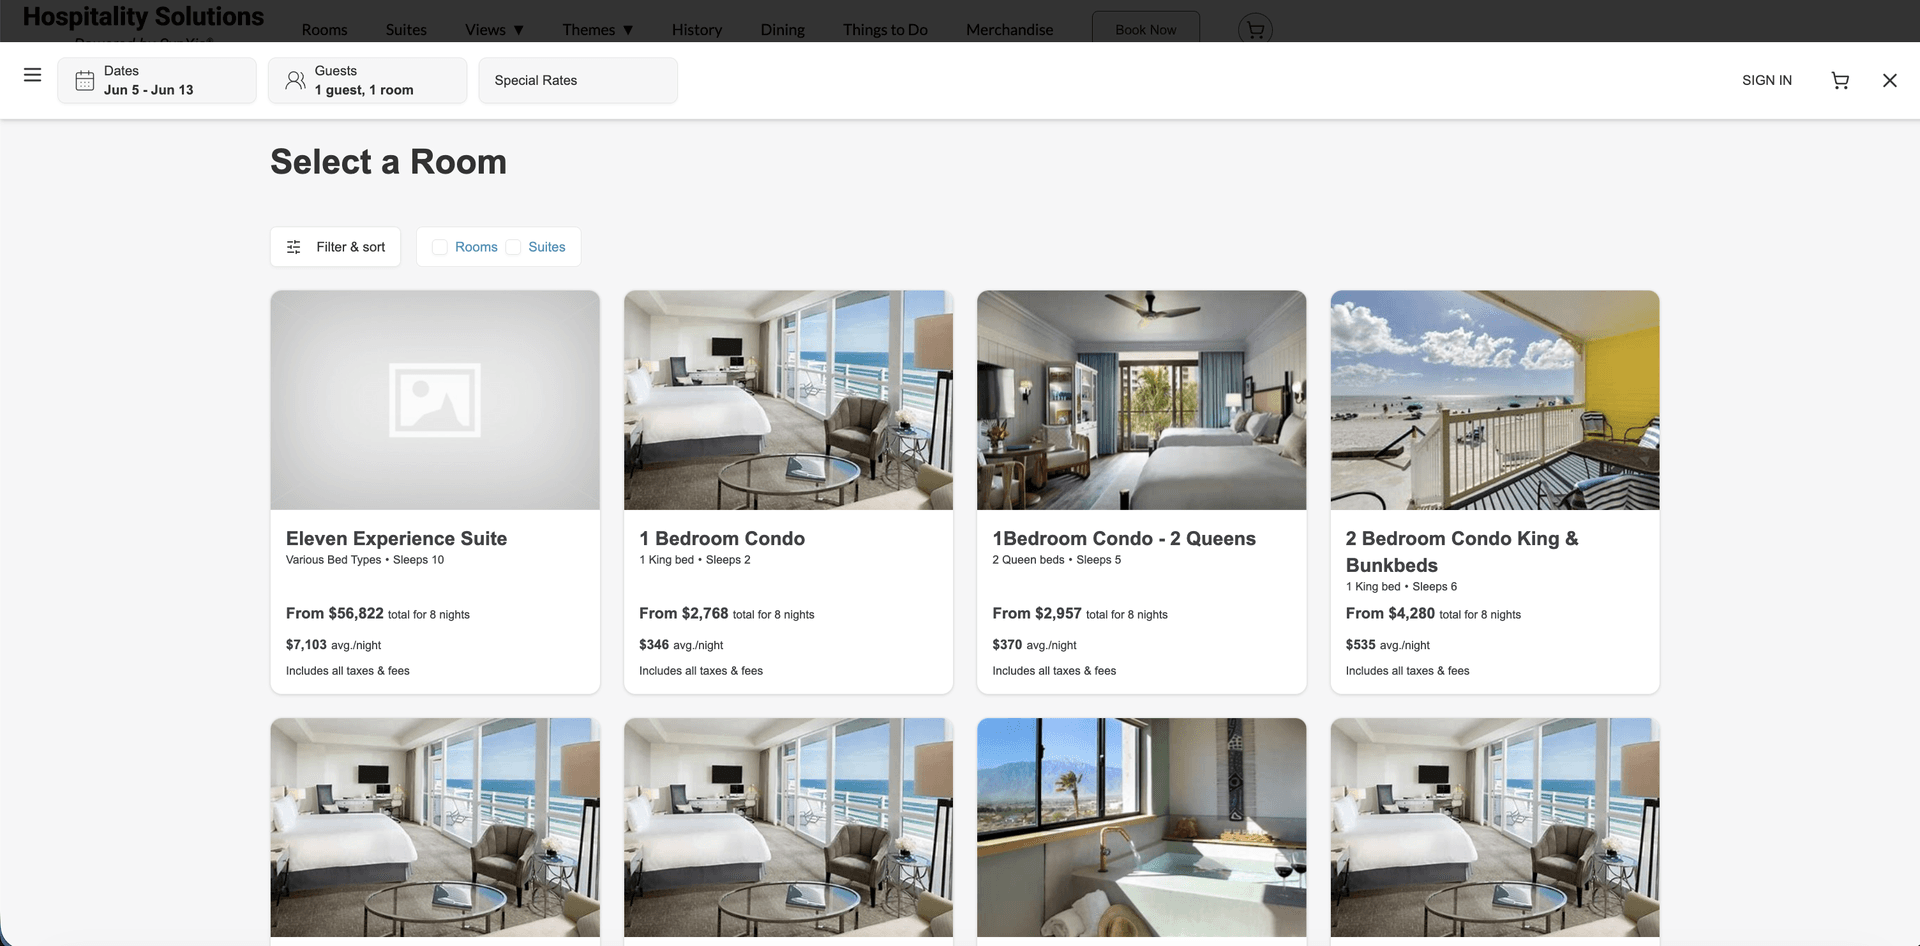
Task: Open the Dining menu item
Action: click(x=782, y=30)
